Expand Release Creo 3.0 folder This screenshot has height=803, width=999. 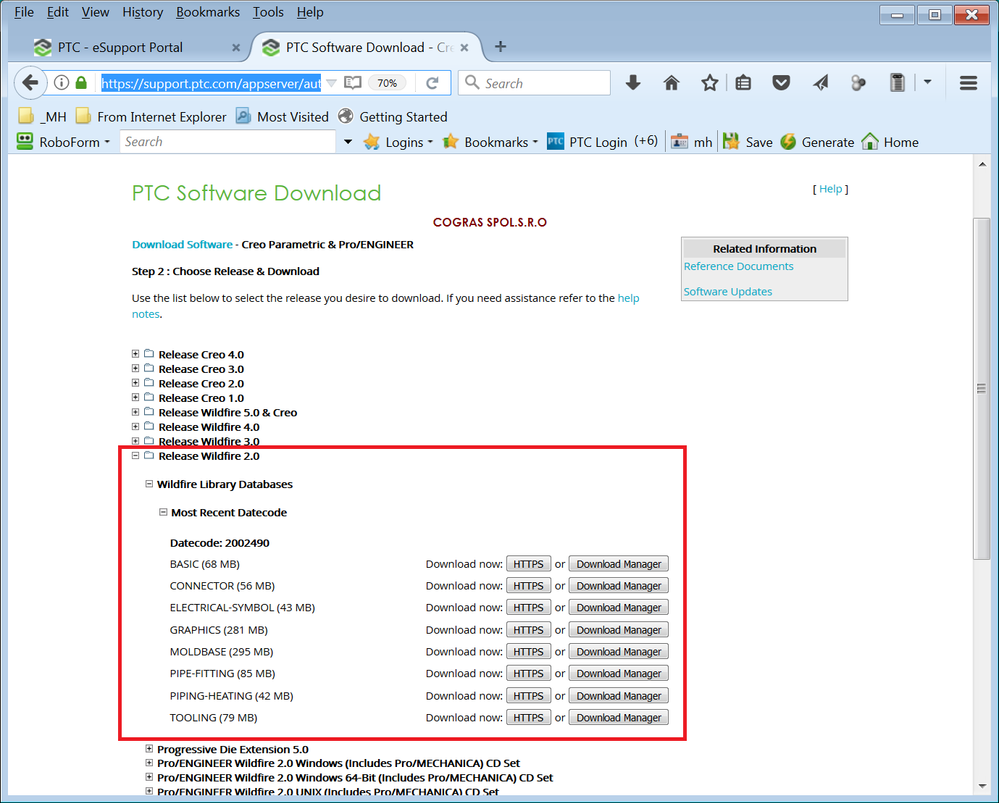135,368
